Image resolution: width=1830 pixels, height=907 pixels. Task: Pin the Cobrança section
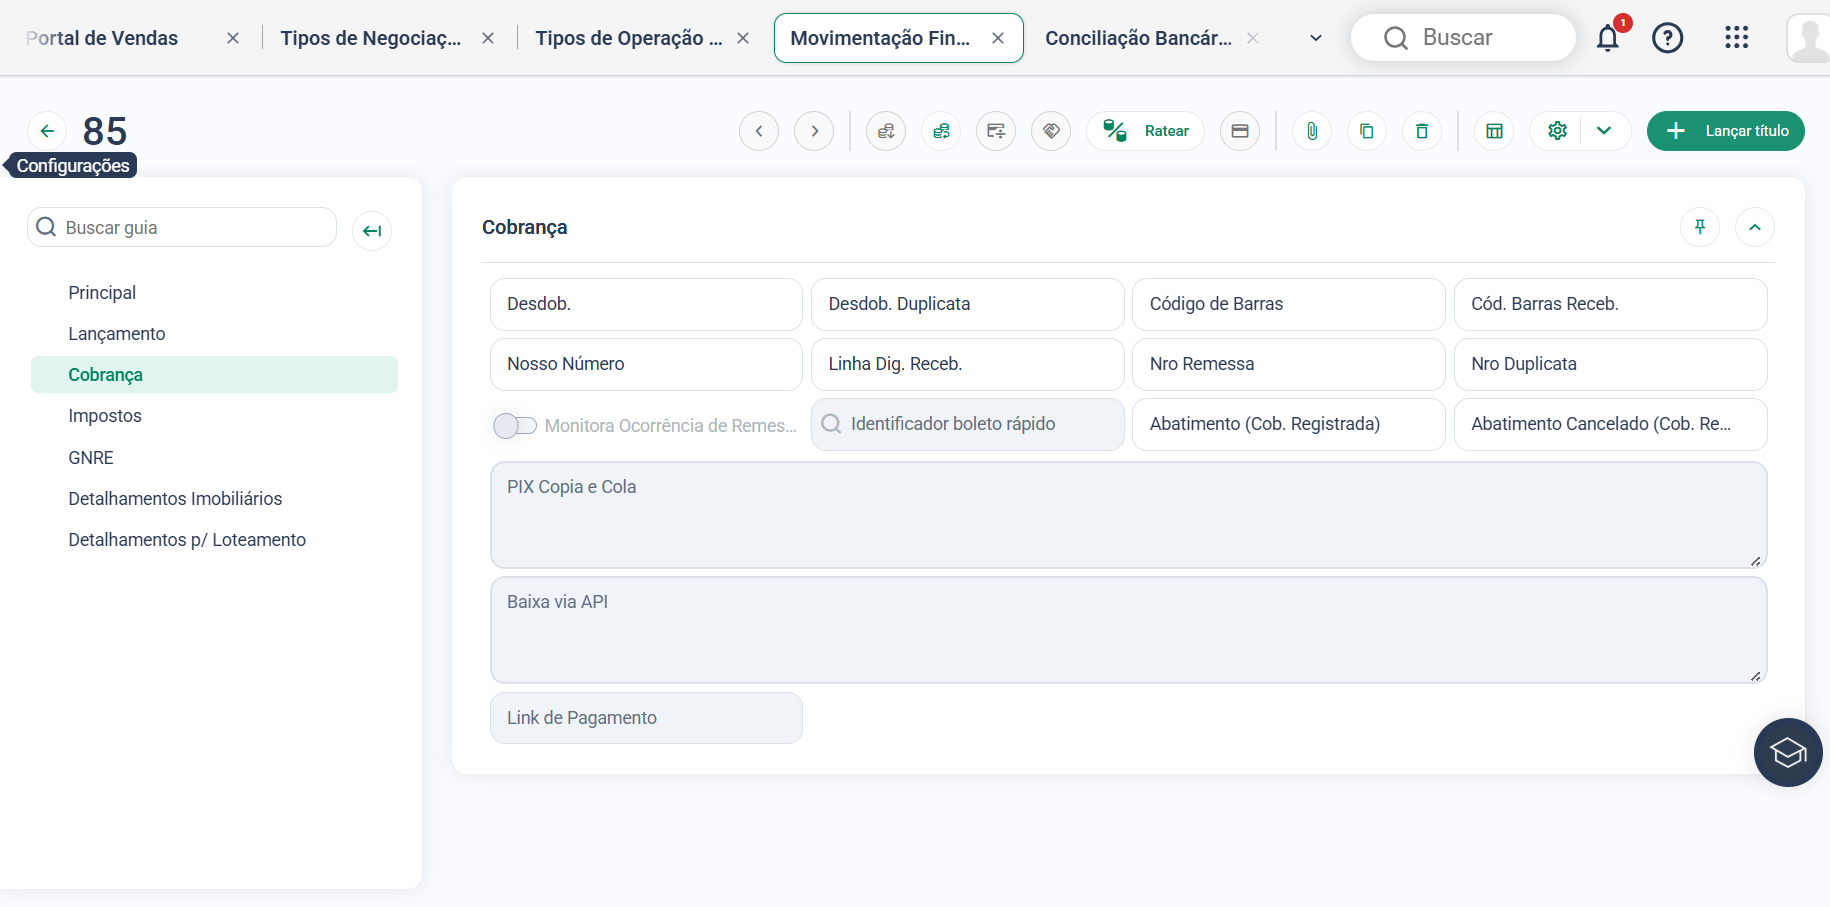[x=1700, y=227]
